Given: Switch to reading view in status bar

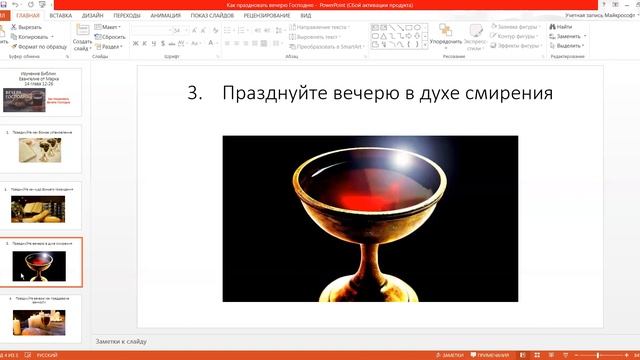Looking at the screenshot, I should [551, 355].
